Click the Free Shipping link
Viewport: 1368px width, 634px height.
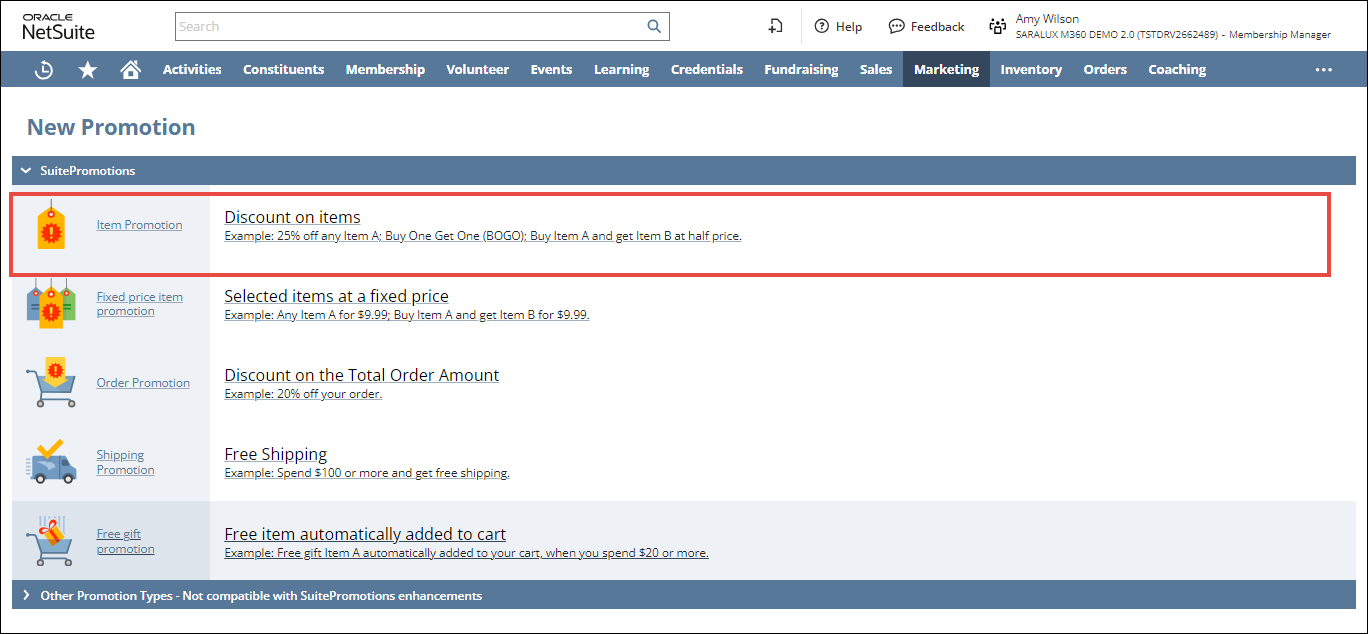point(275,454)
